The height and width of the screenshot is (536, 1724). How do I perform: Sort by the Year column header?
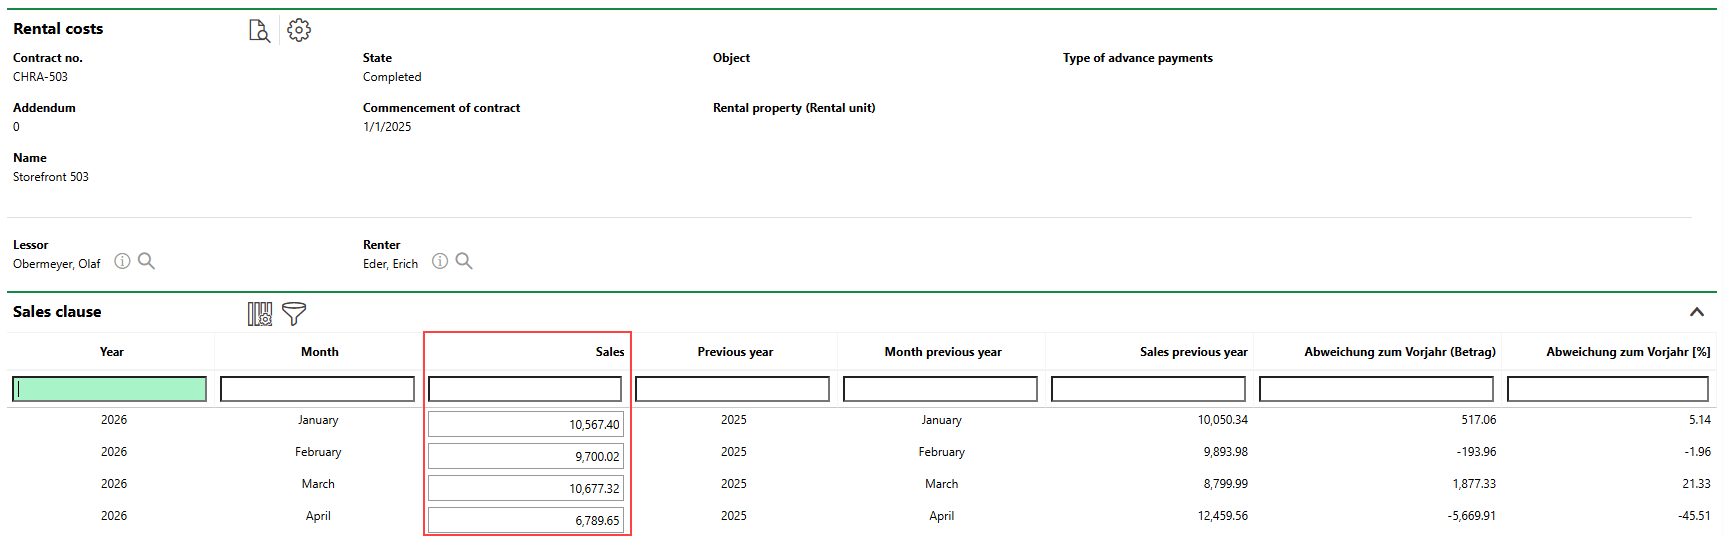[112, 352]
